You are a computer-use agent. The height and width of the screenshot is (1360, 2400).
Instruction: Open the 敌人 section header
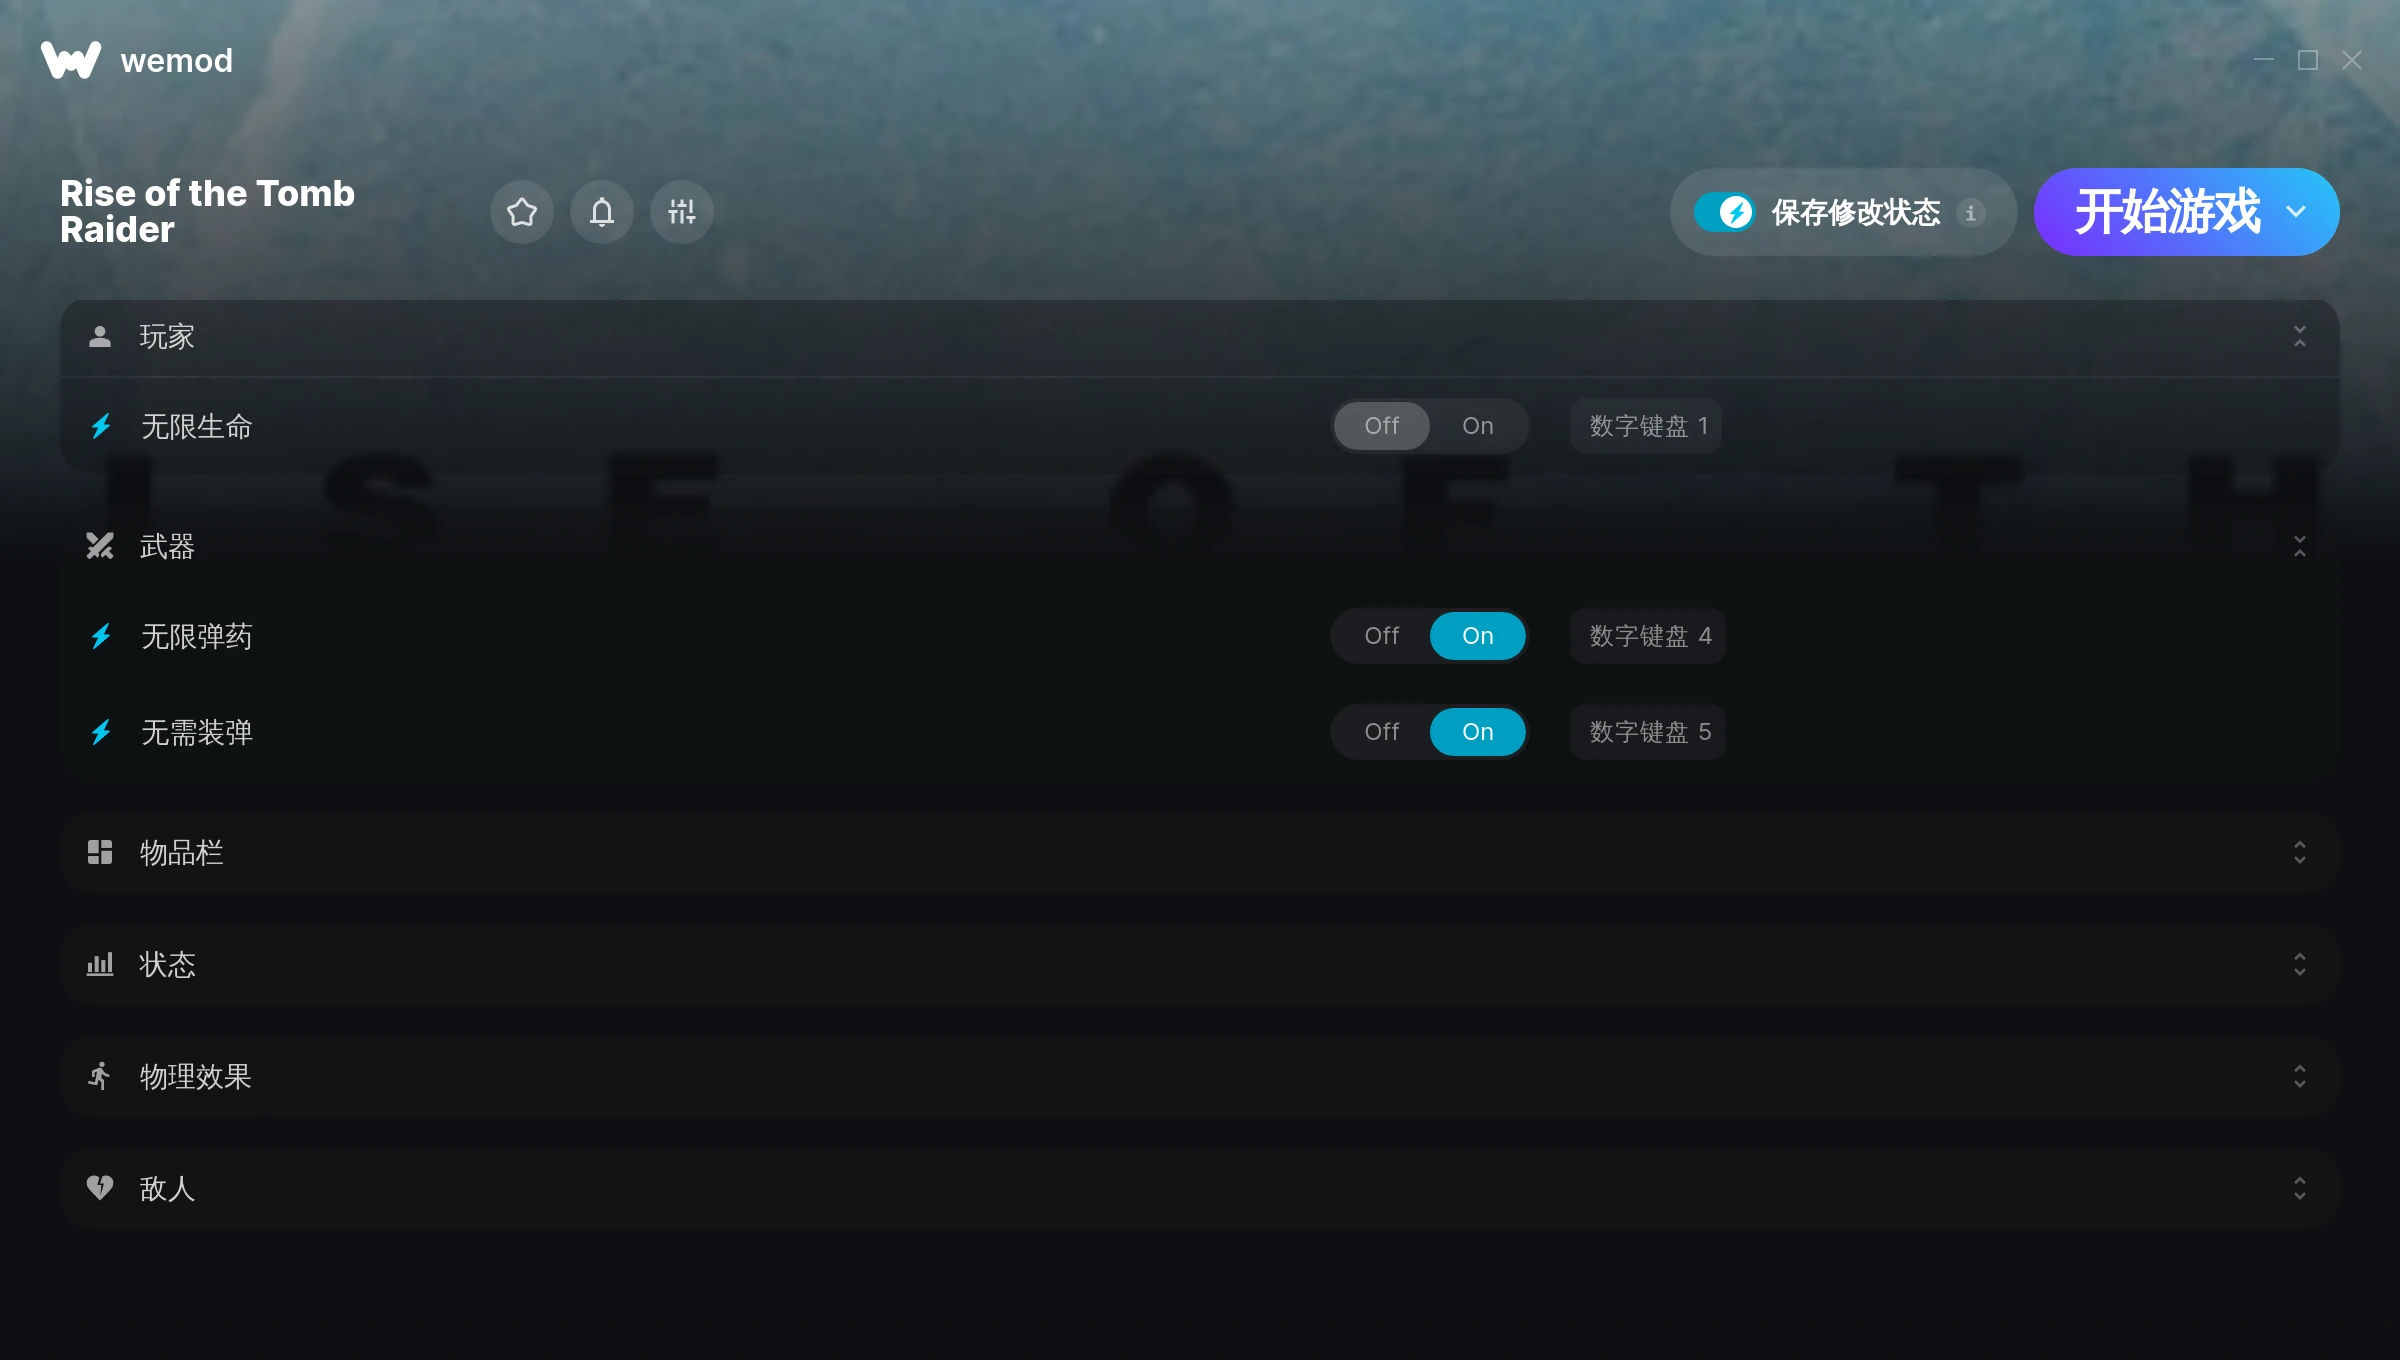coord(1199,1188)
